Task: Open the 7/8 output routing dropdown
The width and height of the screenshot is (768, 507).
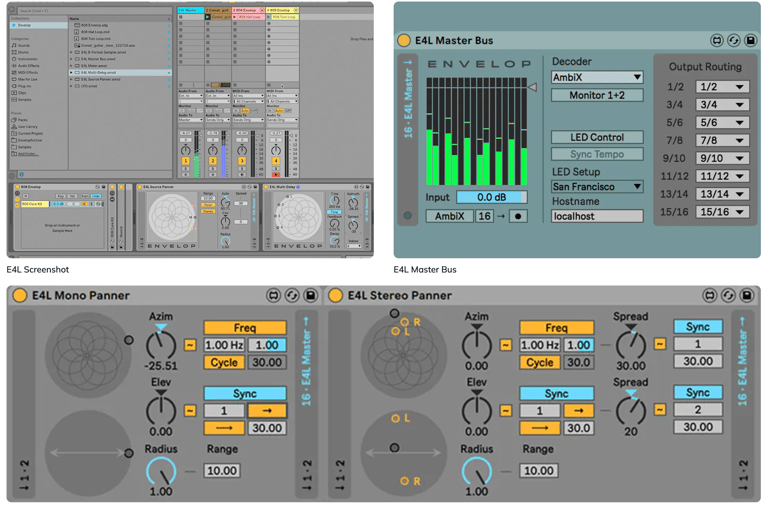Action: pos(722,140)
